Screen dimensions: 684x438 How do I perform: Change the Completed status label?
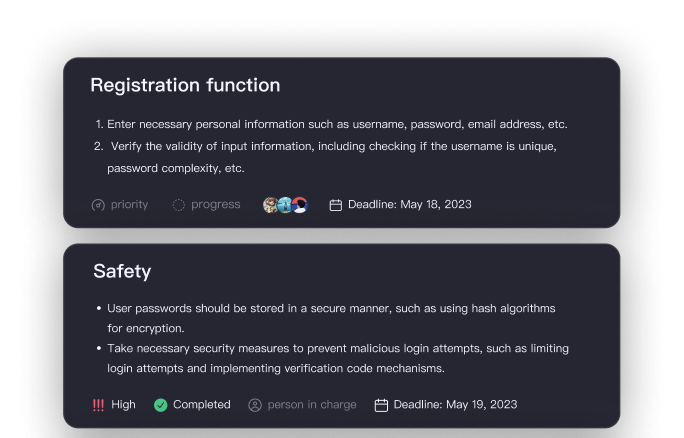point(201,405)
